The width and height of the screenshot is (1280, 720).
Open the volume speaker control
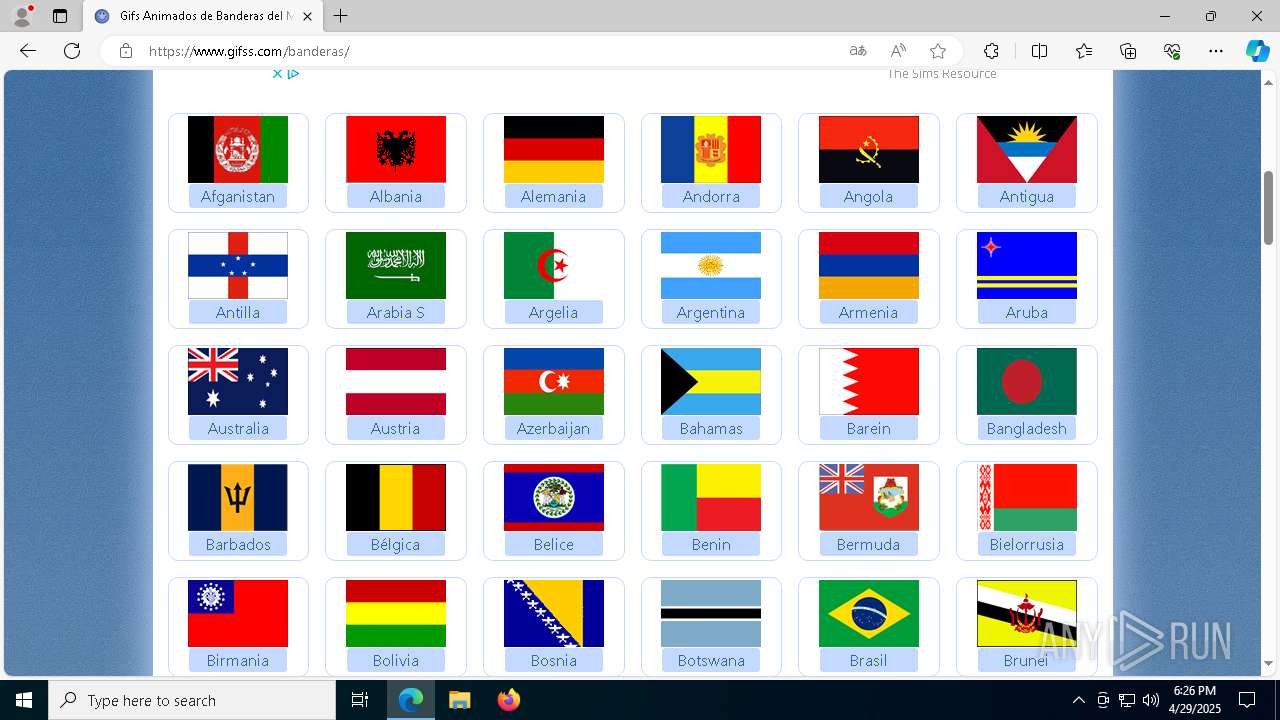pyautogui.click(x=1150, y=700)
